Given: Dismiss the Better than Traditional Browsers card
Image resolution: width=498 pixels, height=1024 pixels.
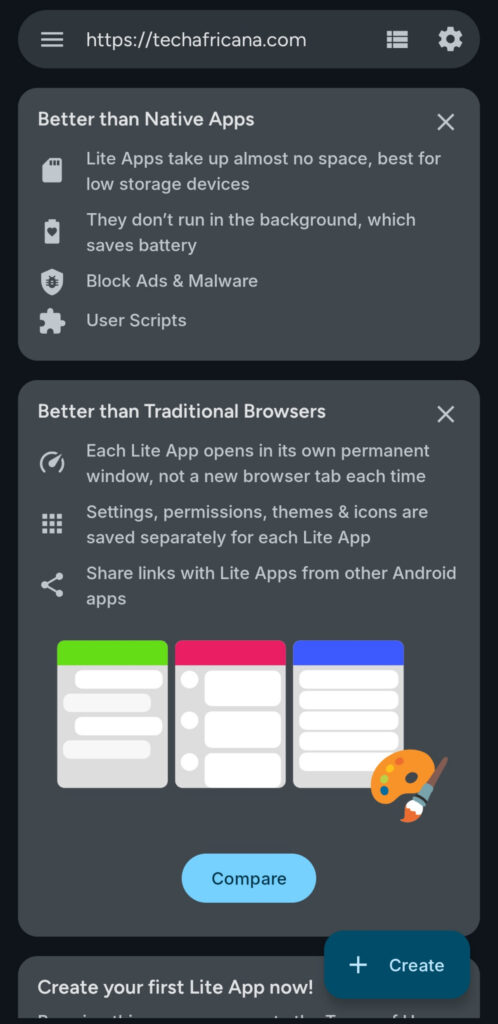Looking at the screenshot, I should (x=445, y=414).
